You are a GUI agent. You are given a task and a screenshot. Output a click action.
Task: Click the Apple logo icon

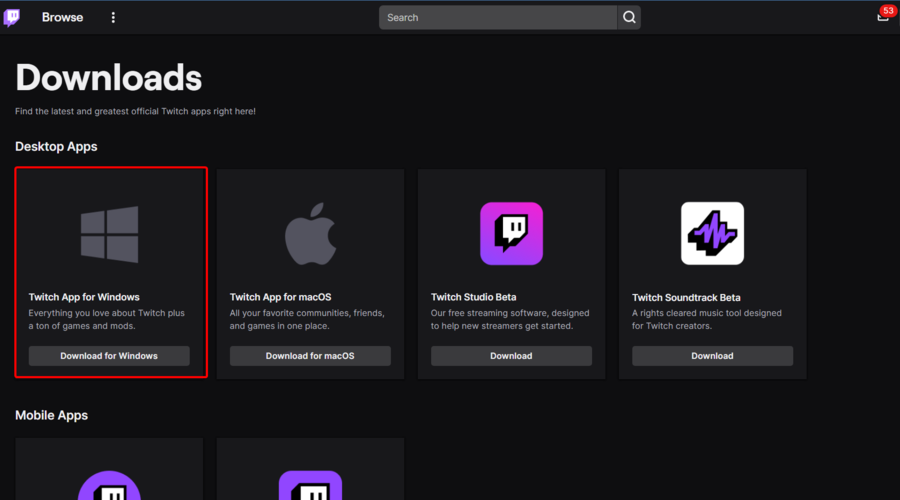pyautogui.click(x=311, y=234)
